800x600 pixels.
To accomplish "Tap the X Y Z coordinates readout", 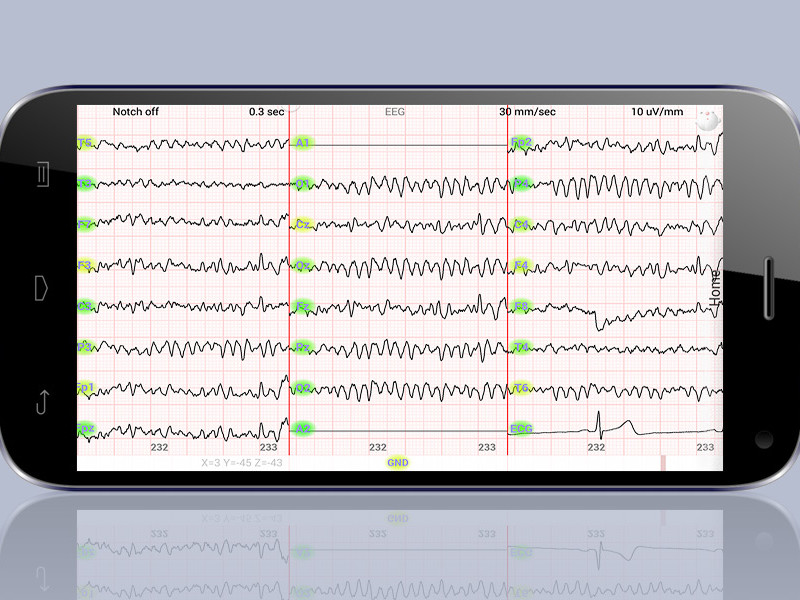I will 242,463.
